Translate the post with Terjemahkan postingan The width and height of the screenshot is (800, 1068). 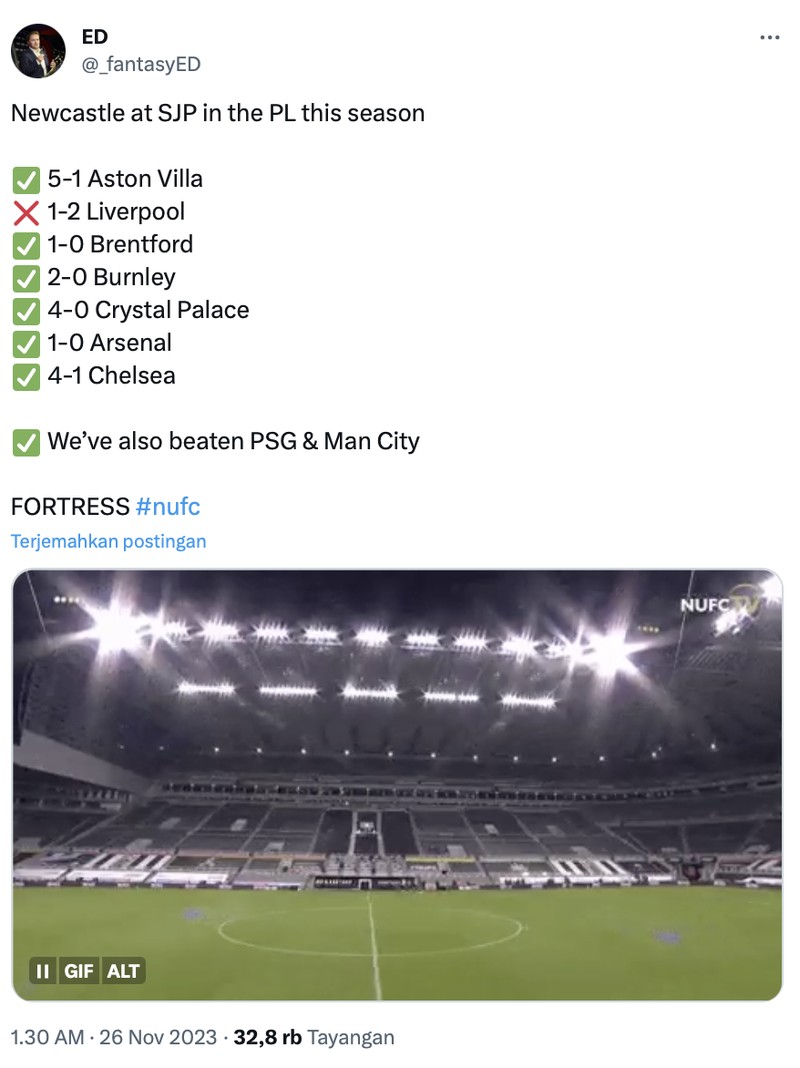coord(107,540)
